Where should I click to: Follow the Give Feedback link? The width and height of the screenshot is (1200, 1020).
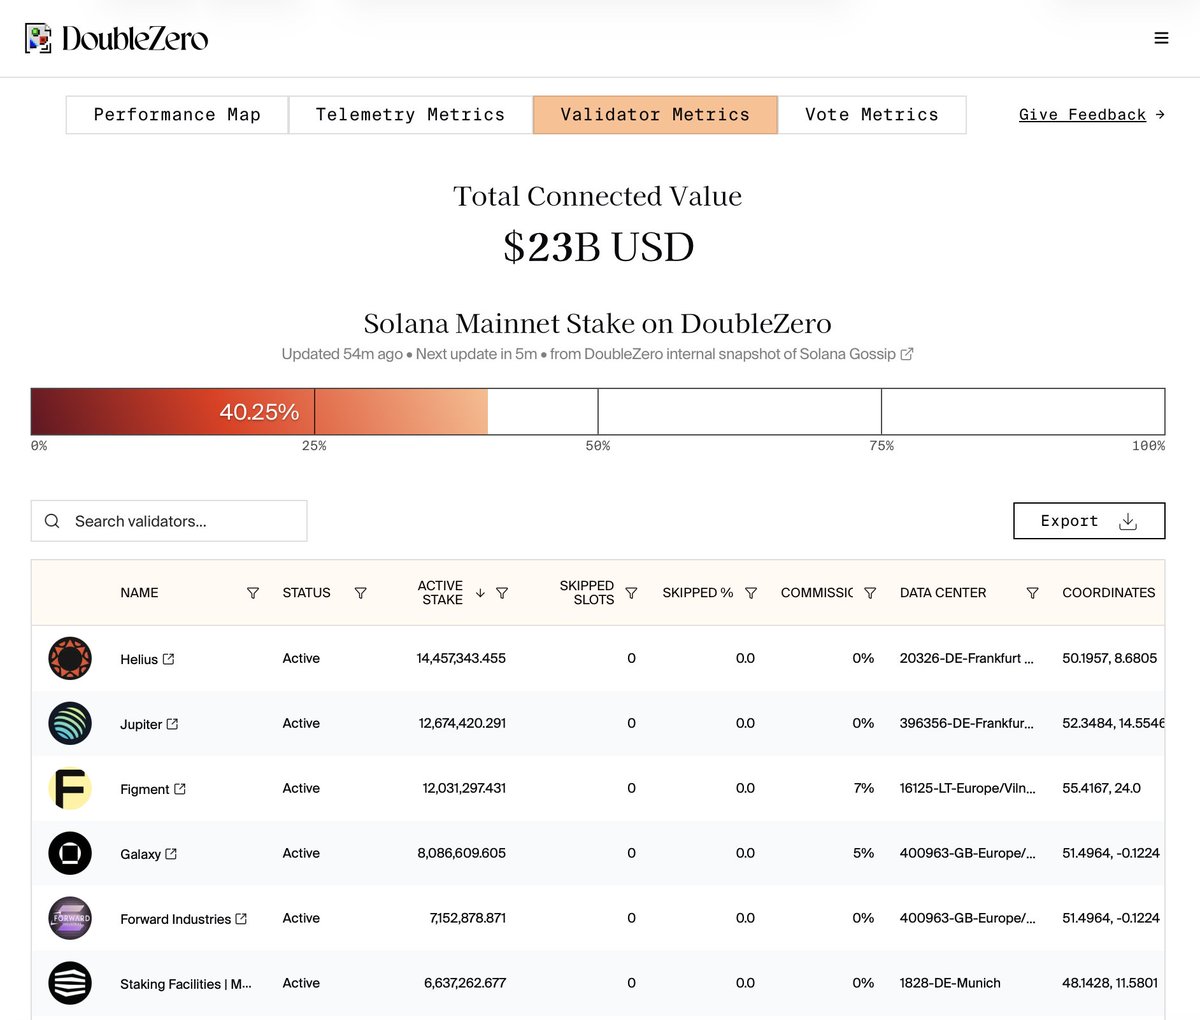[1091, 115]
